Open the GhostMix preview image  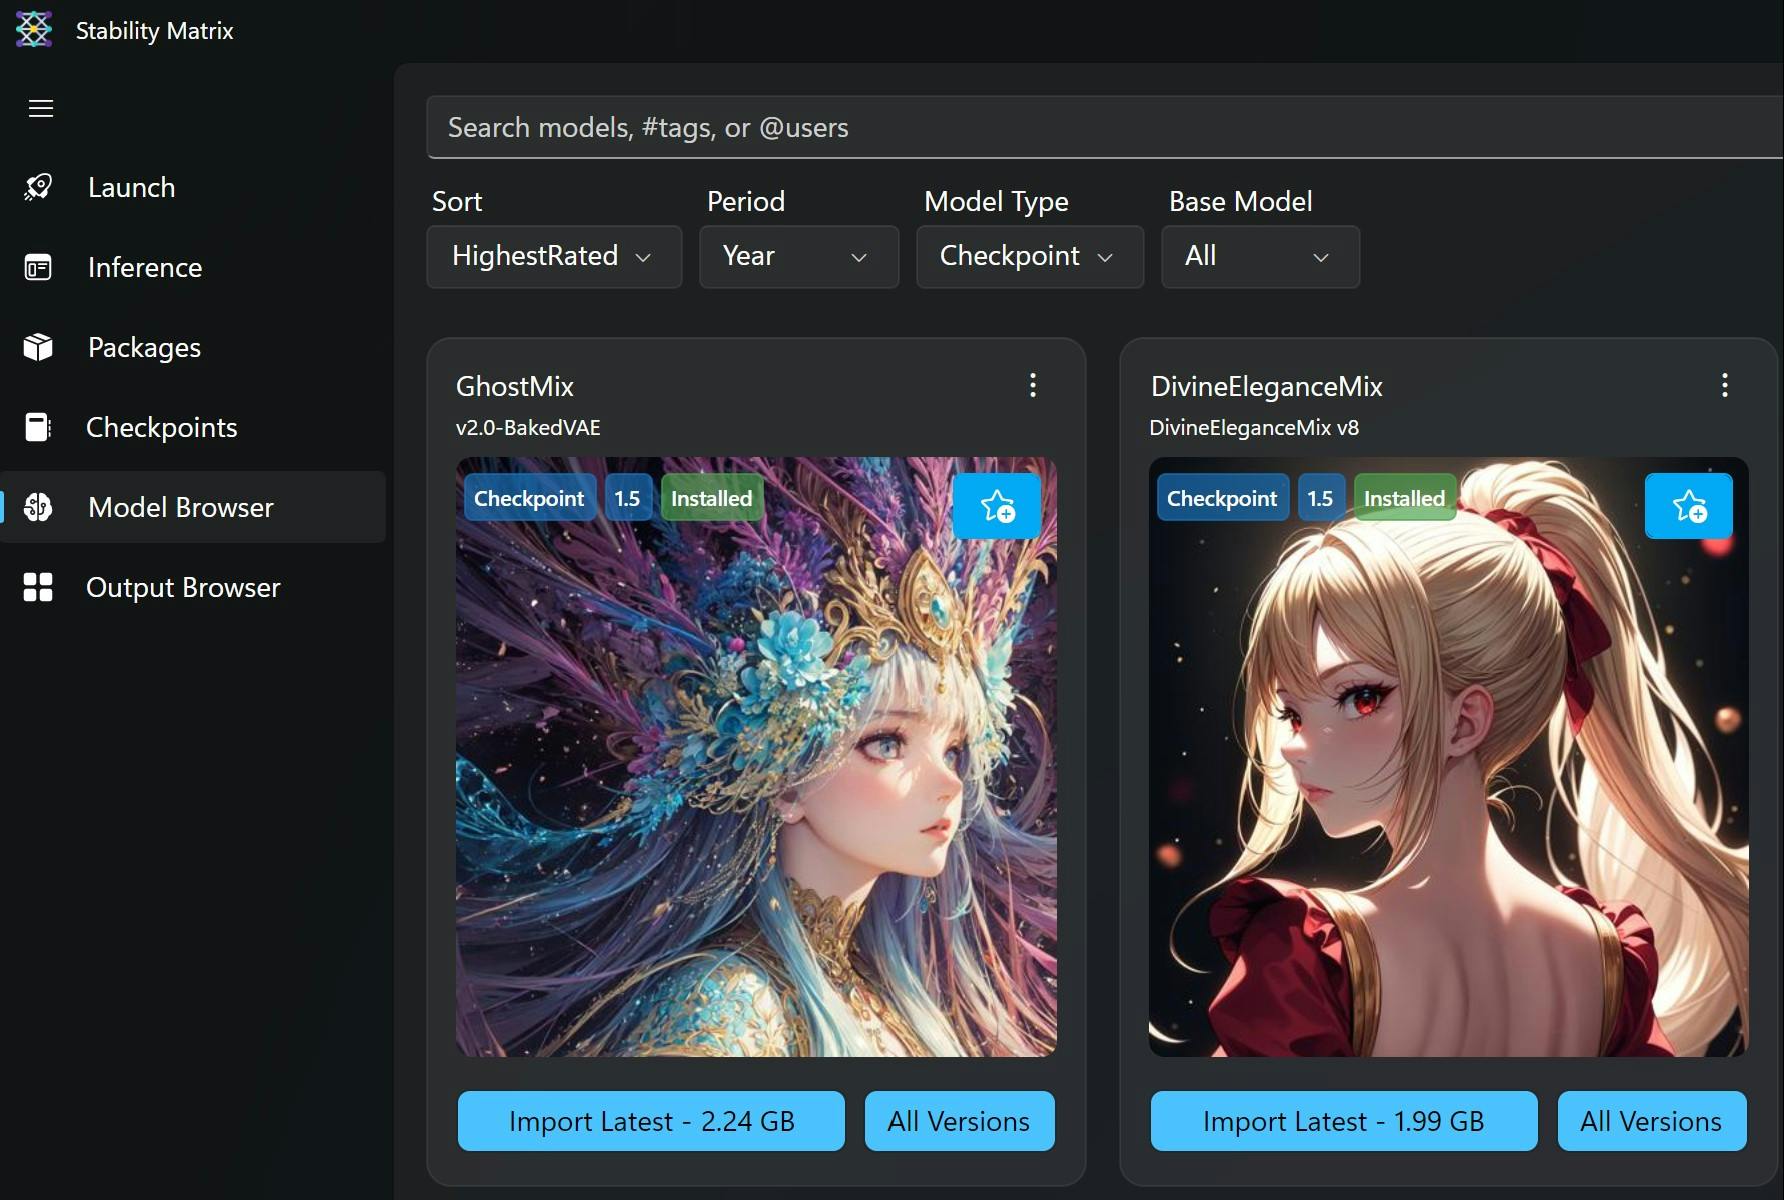coord(756,757)
